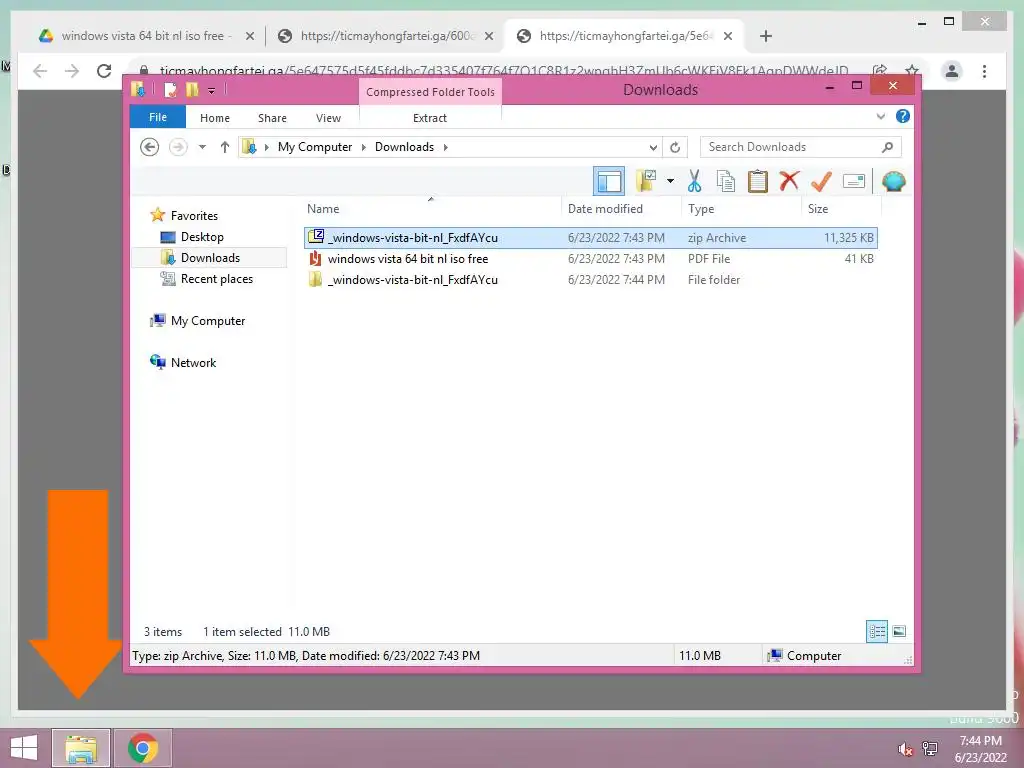This screenshot has width=1024, height=768.
Task: Open the Quick Access Toolbar customize dropdown
Action: (x=212, y=91)
